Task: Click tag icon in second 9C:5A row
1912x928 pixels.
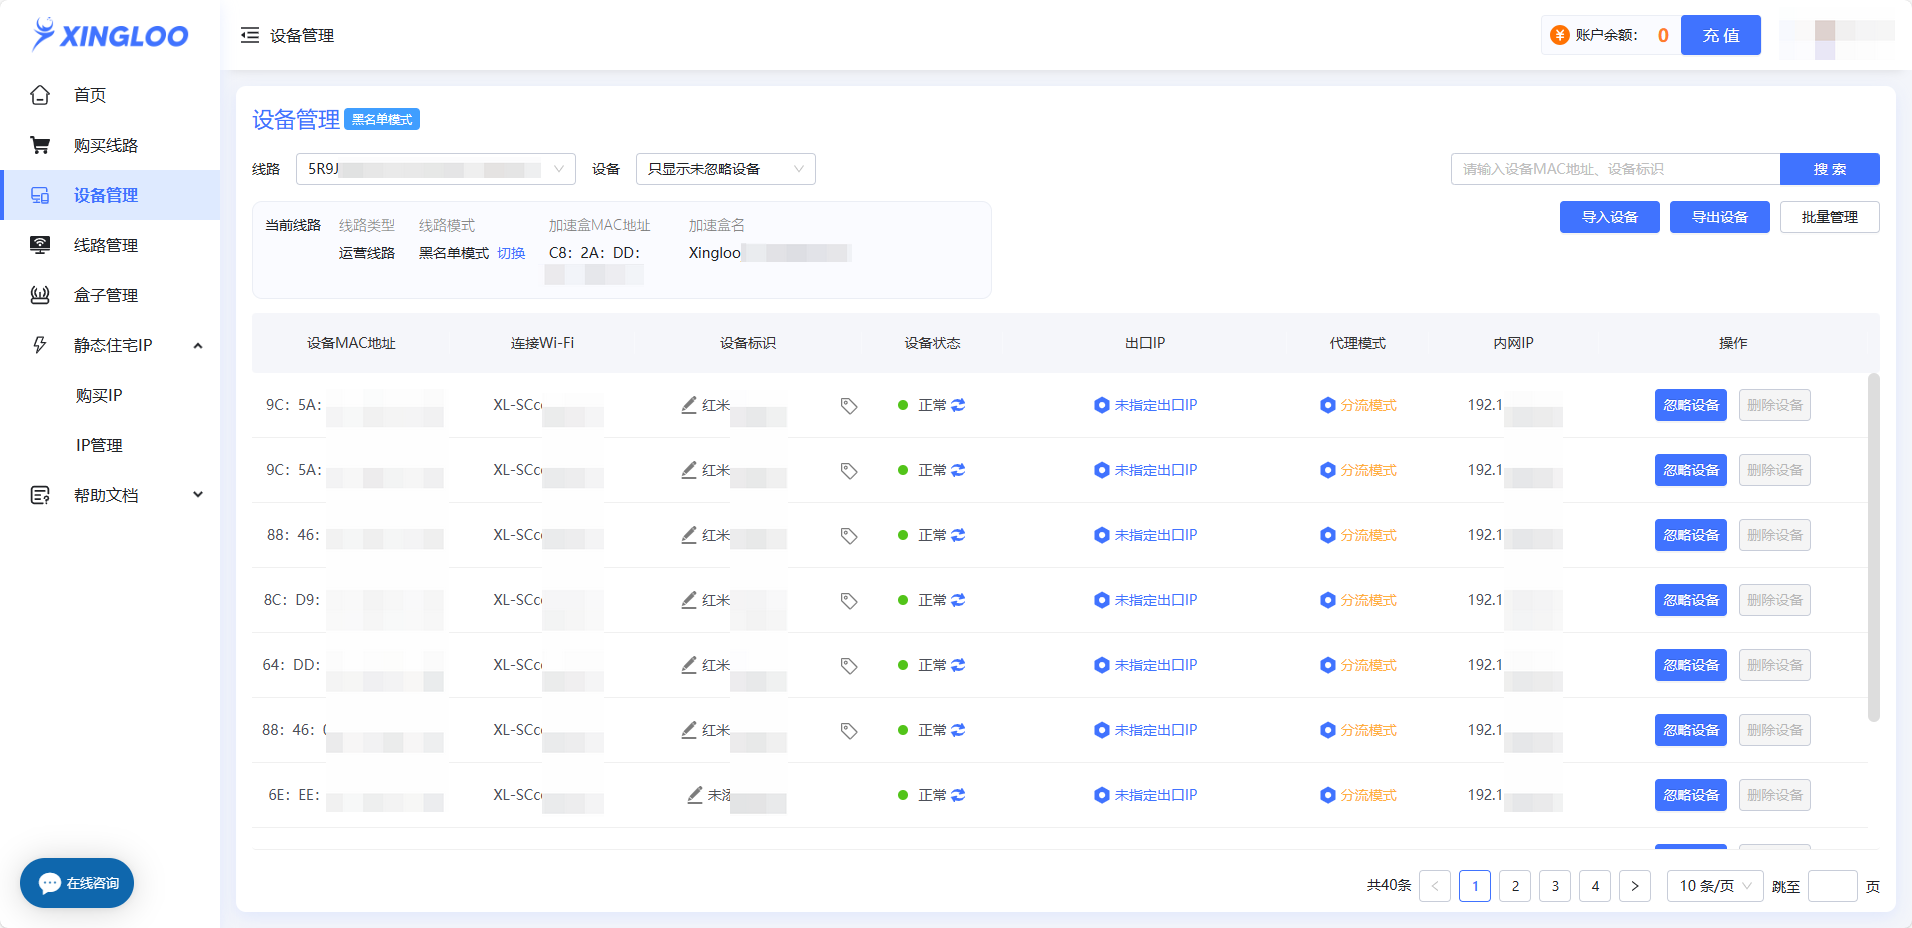Action: click(849, 471)
